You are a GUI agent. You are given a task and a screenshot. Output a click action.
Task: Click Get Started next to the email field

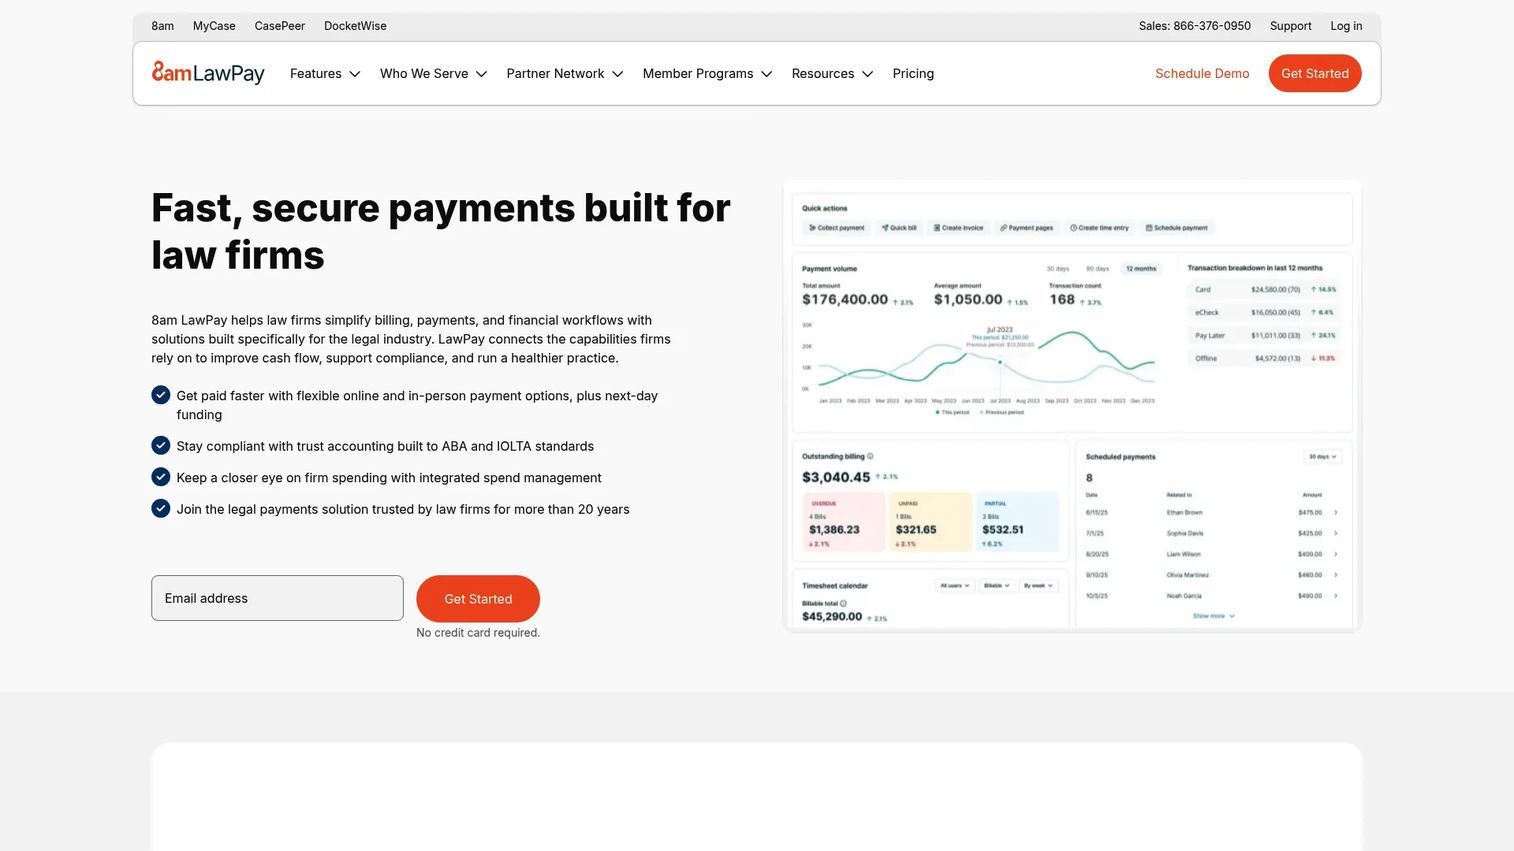tap(478, 599)
